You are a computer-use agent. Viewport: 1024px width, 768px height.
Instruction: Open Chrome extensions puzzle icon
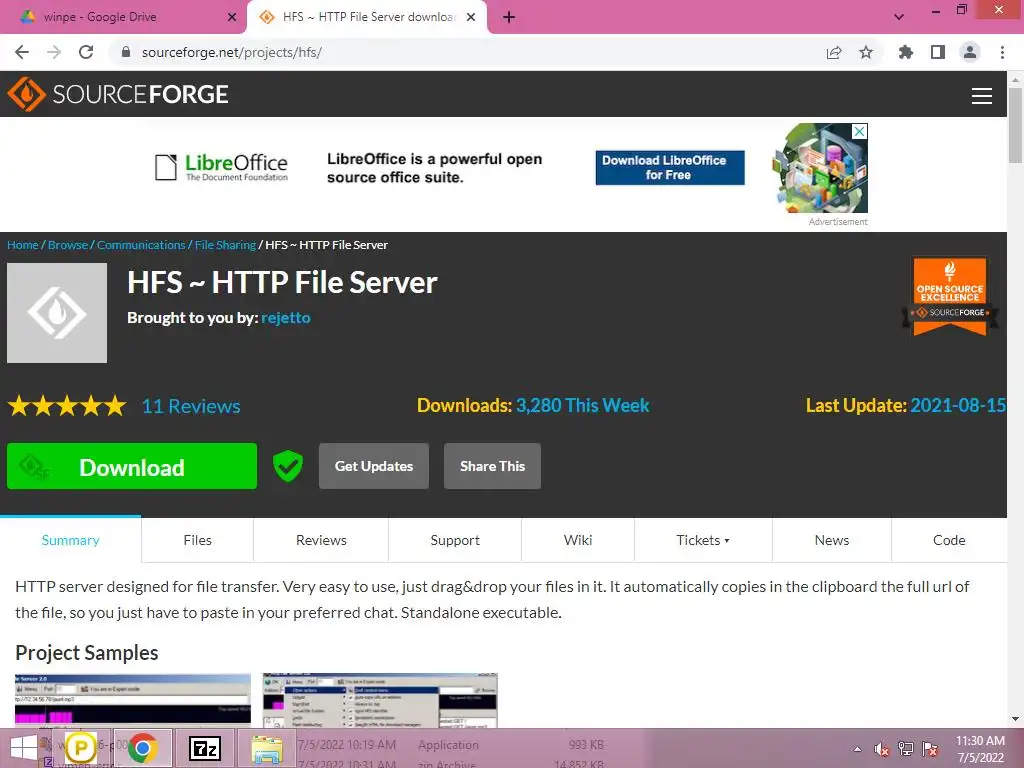906,52
